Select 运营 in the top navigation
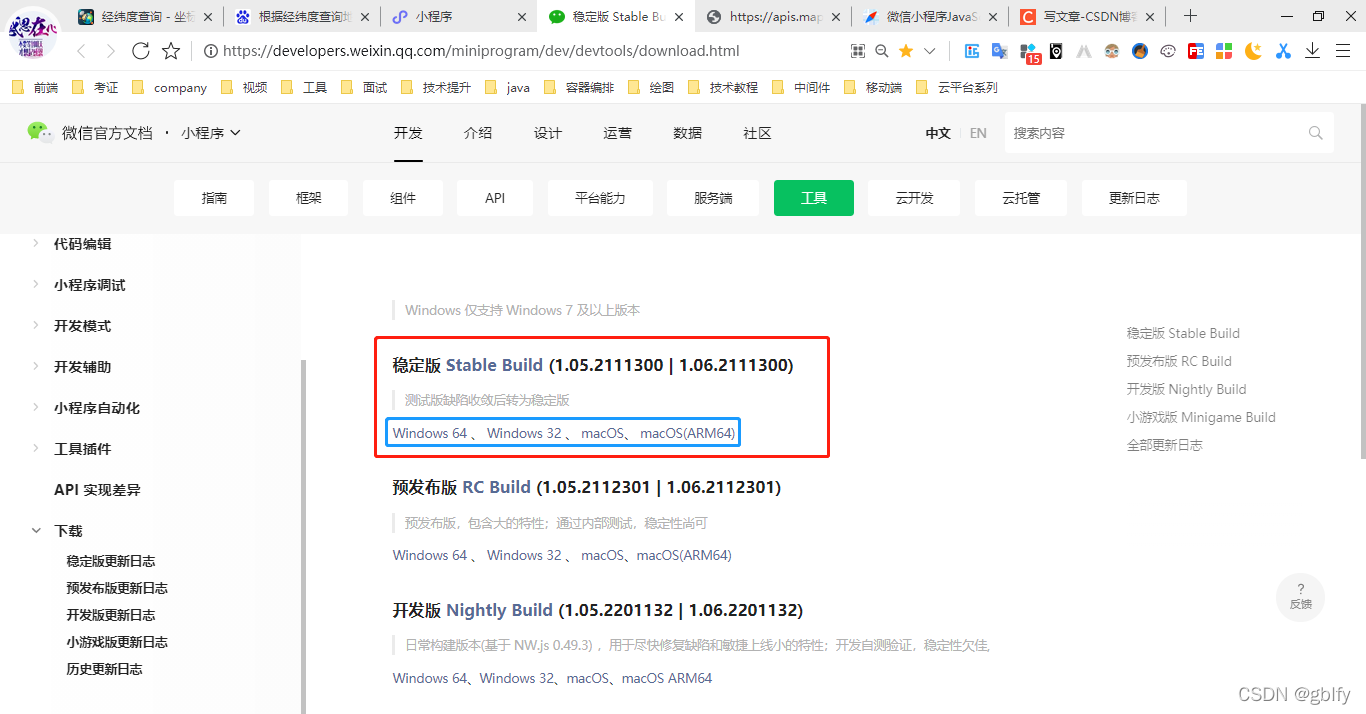 (618, 133)
